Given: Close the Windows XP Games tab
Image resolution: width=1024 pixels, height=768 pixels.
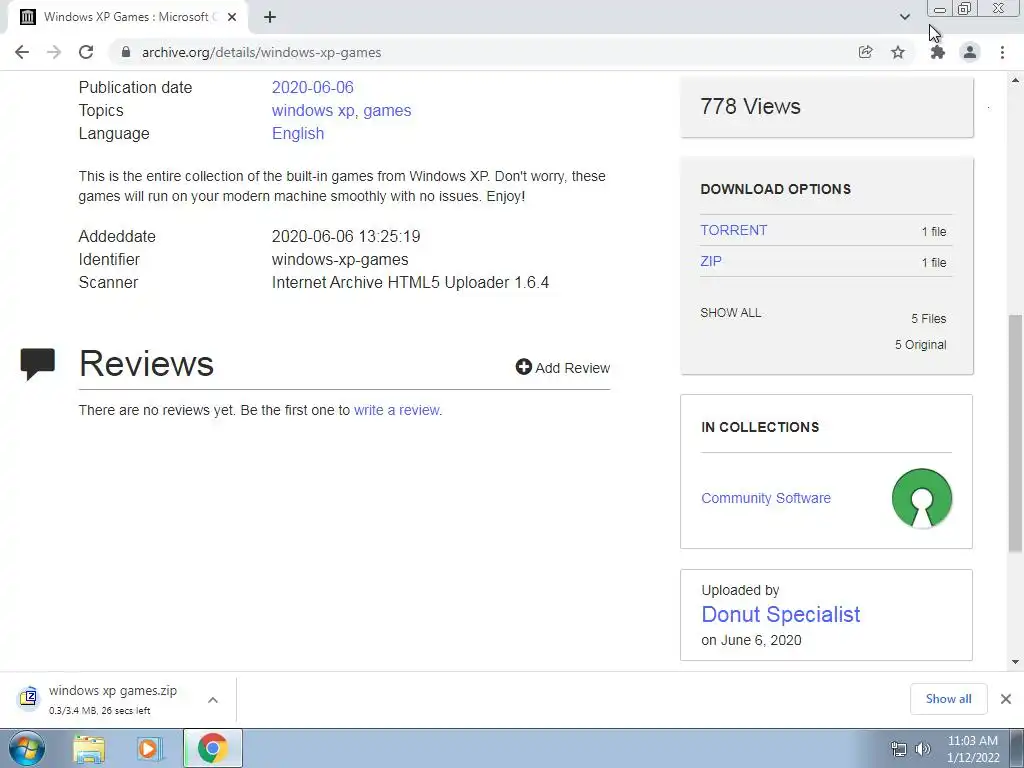Looking at the screenshot, I should (x=232, y=17).
